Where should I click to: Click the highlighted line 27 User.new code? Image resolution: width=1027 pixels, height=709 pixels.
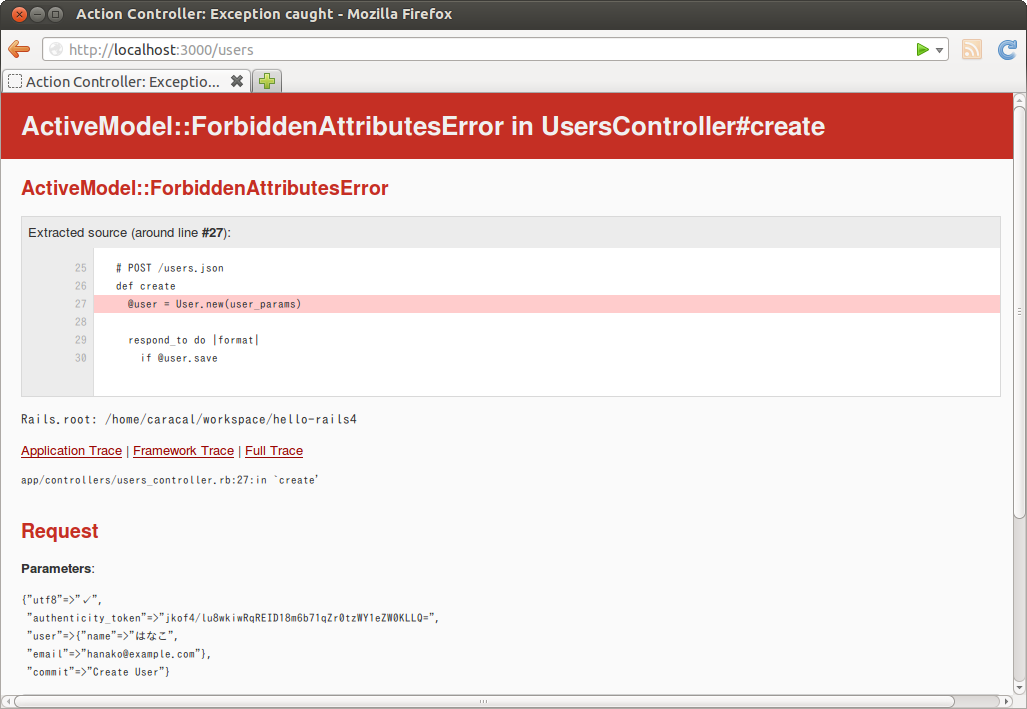214,304
